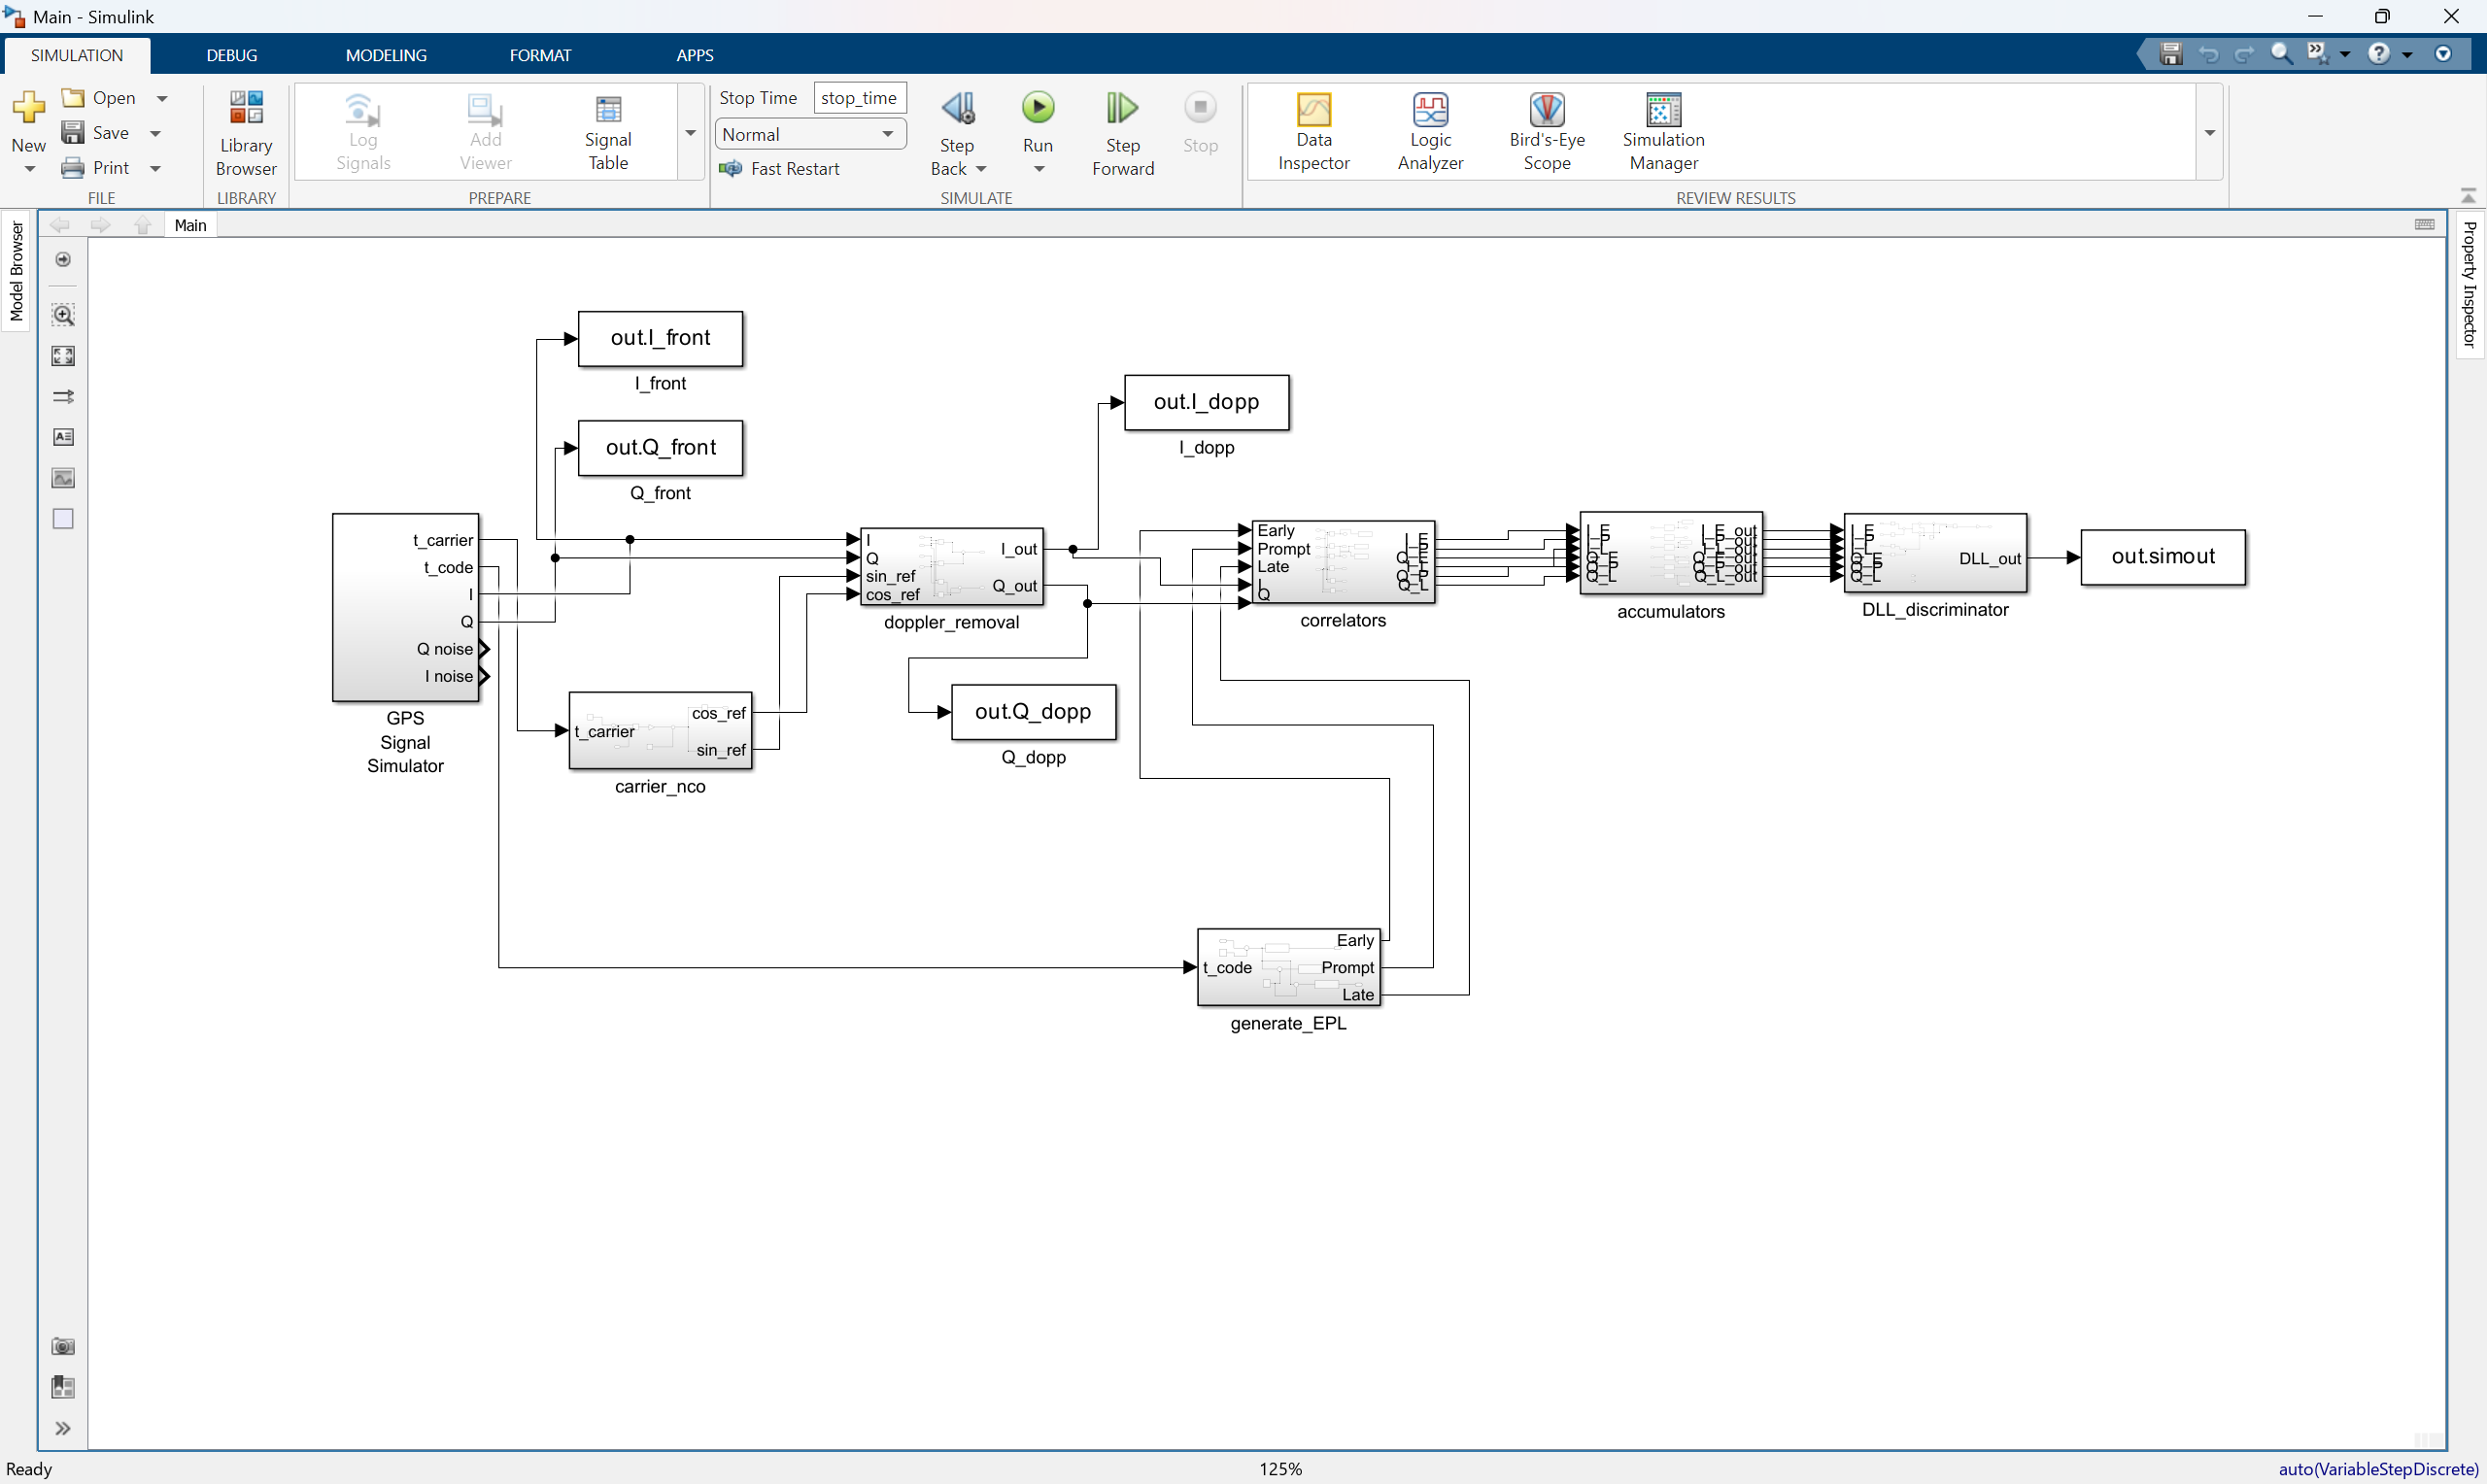Screen dimensions: 2487x1484
Task: Expand the palette with double chevron
Action: (63, 1428)
